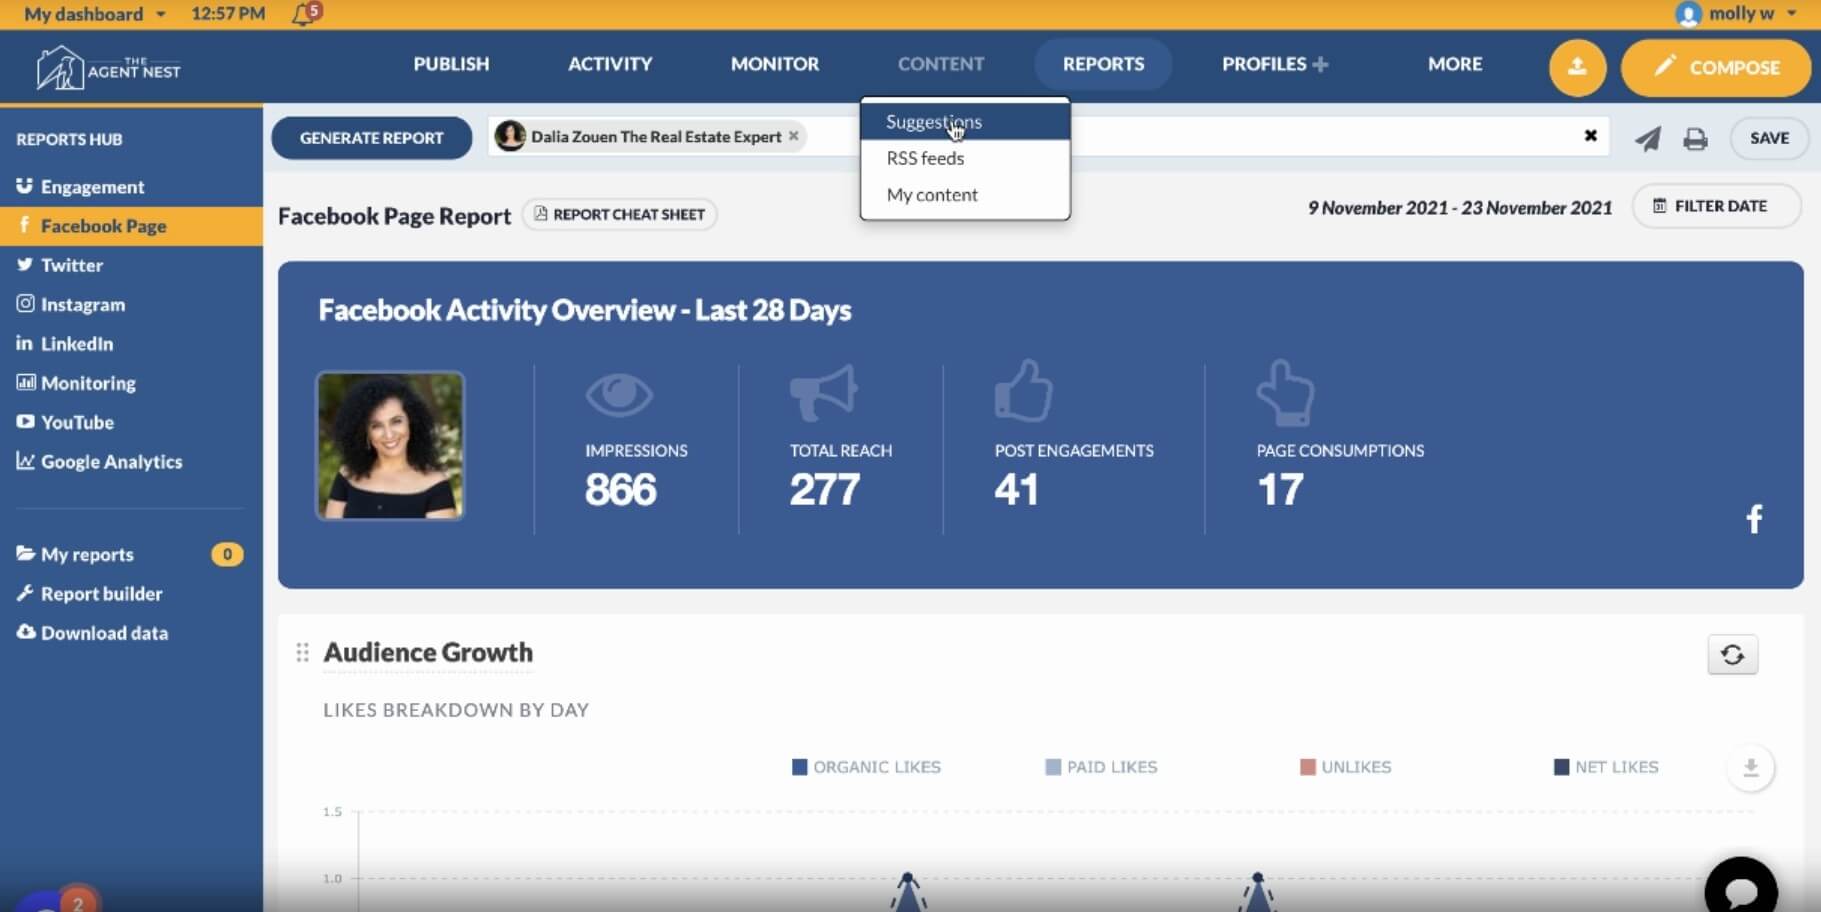The height and width of the screenshot is (912, 1821).
Task: Open the Profiles tab
Action: [1264, 64]
